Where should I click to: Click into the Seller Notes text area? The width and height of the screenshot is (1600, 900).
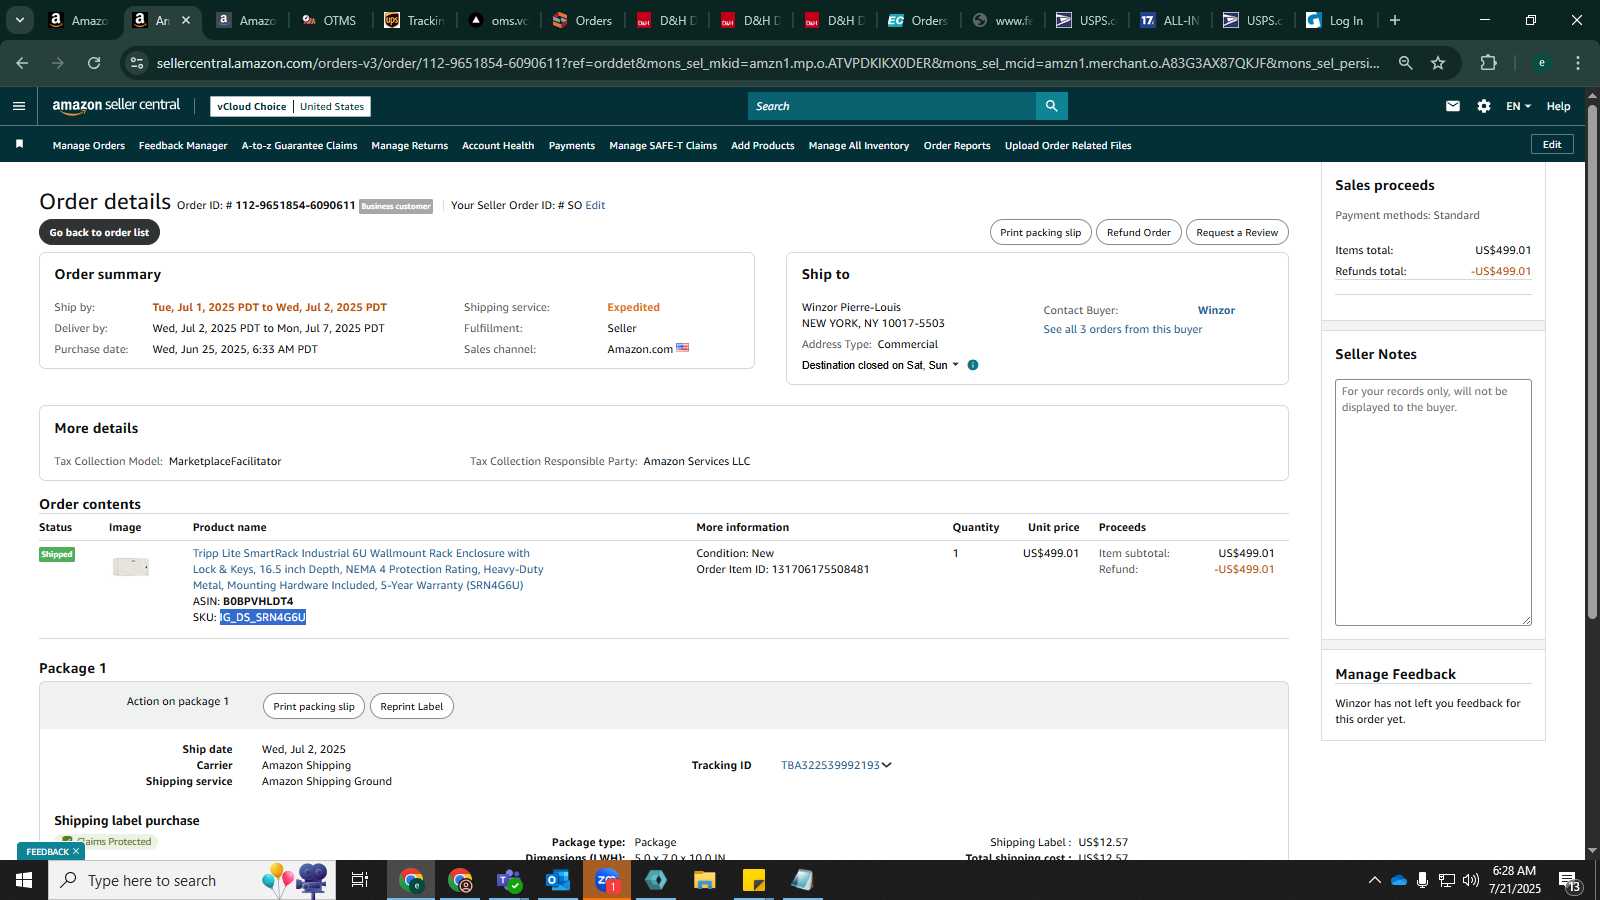[1433, 502]
